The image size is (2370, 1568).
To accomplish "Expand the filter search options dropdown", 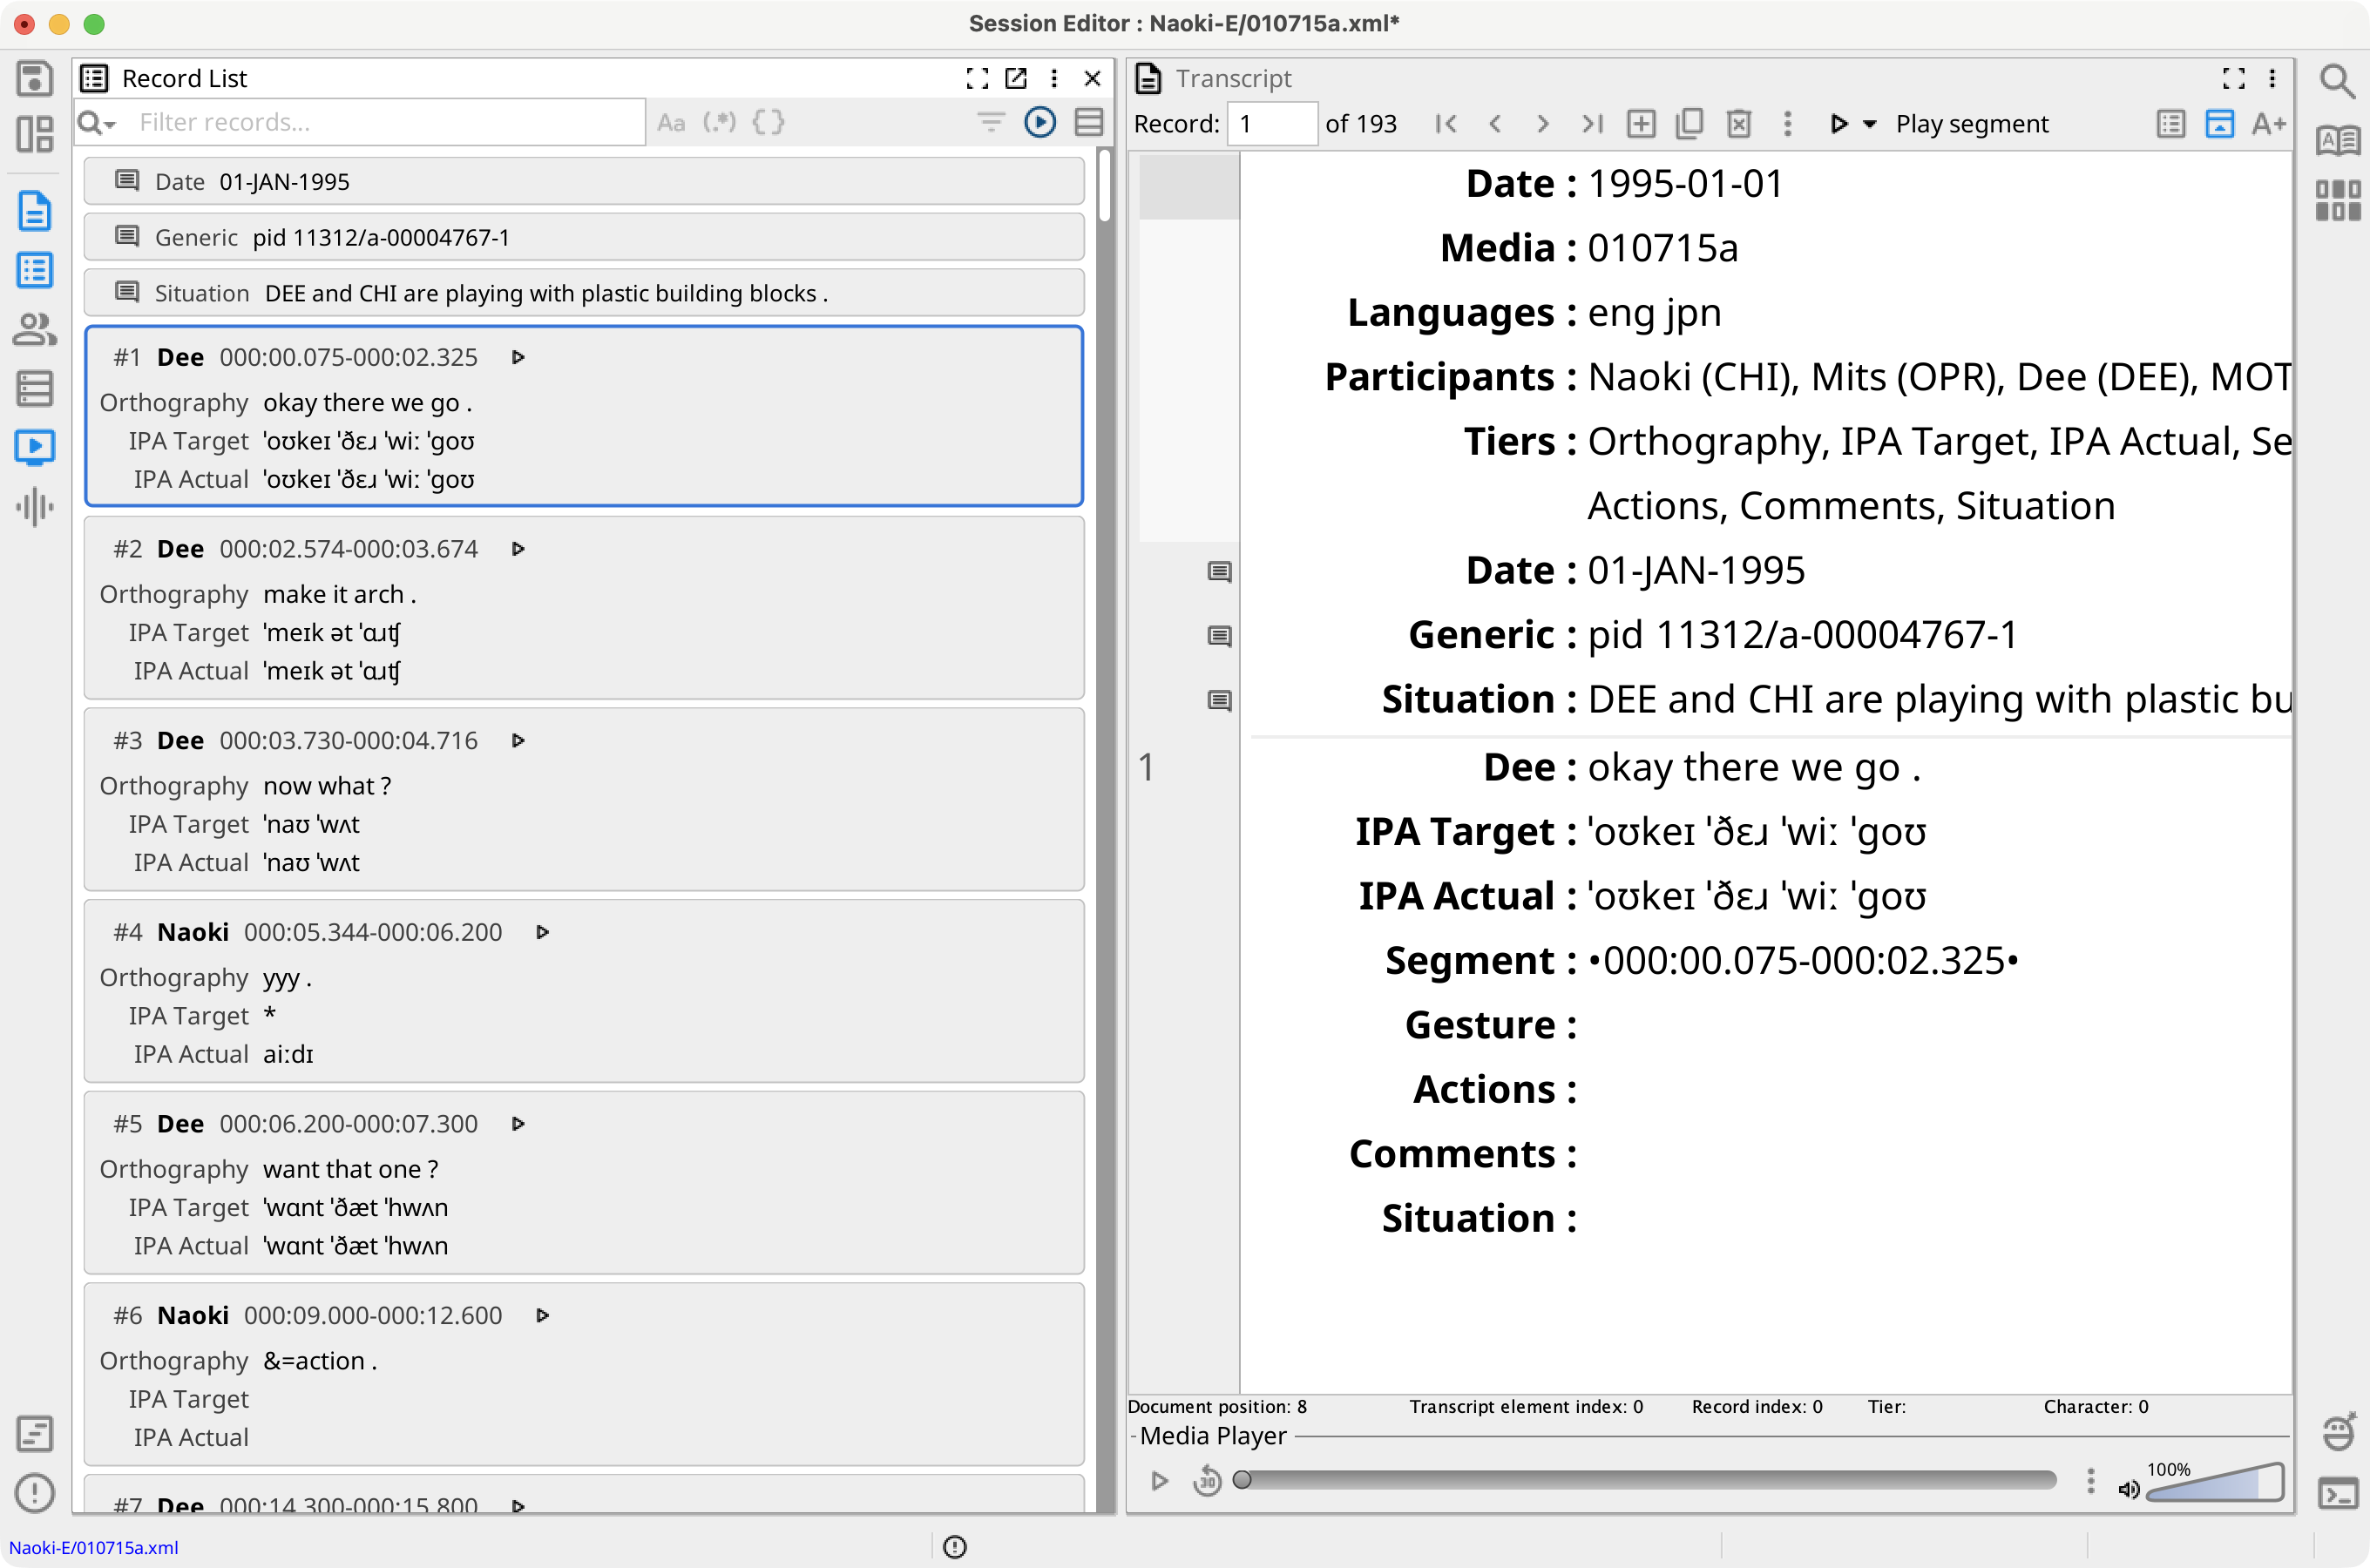I will pyautogui.click(x=97, y=122).
